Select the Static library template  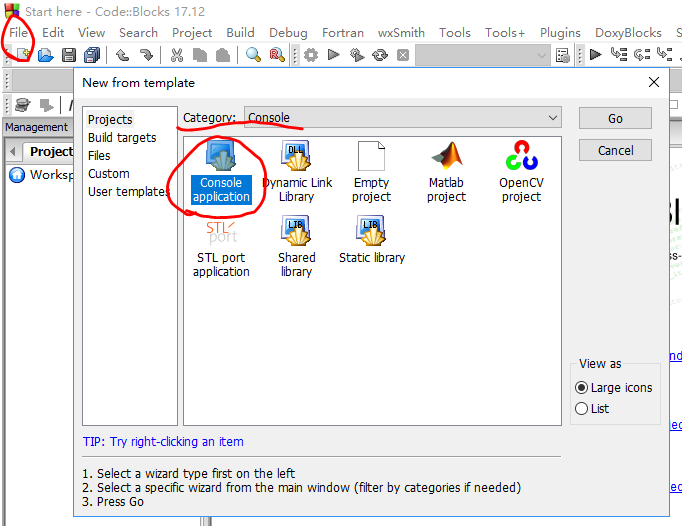372,240
